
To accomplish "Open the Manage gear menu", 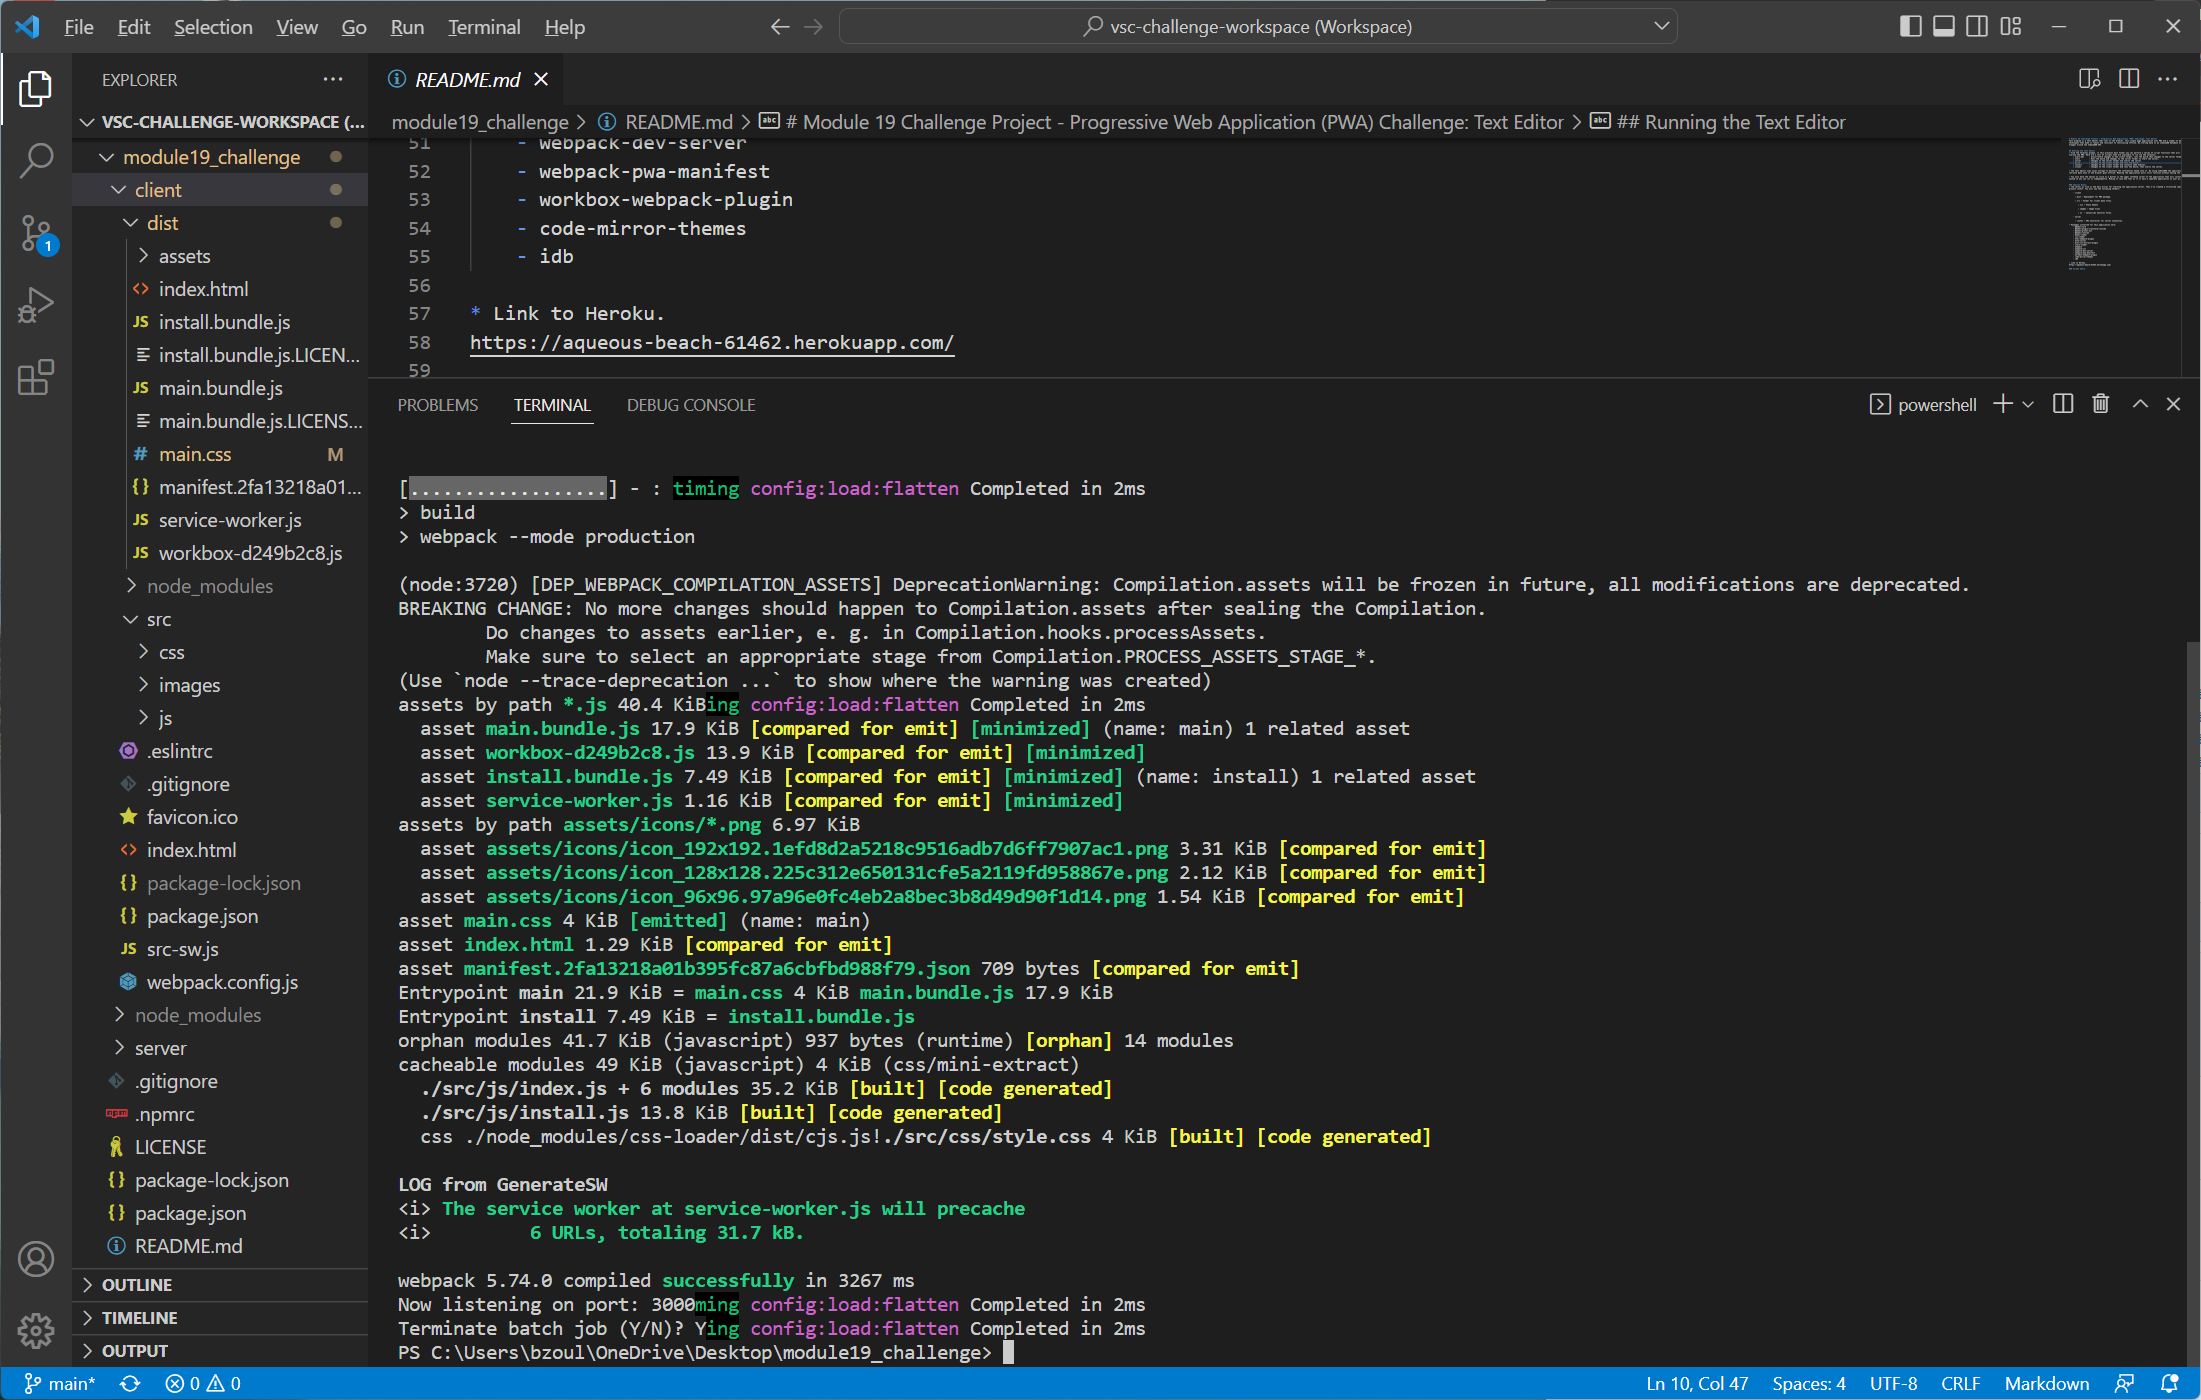I will pyautogui.click(x=36, y=1330).
